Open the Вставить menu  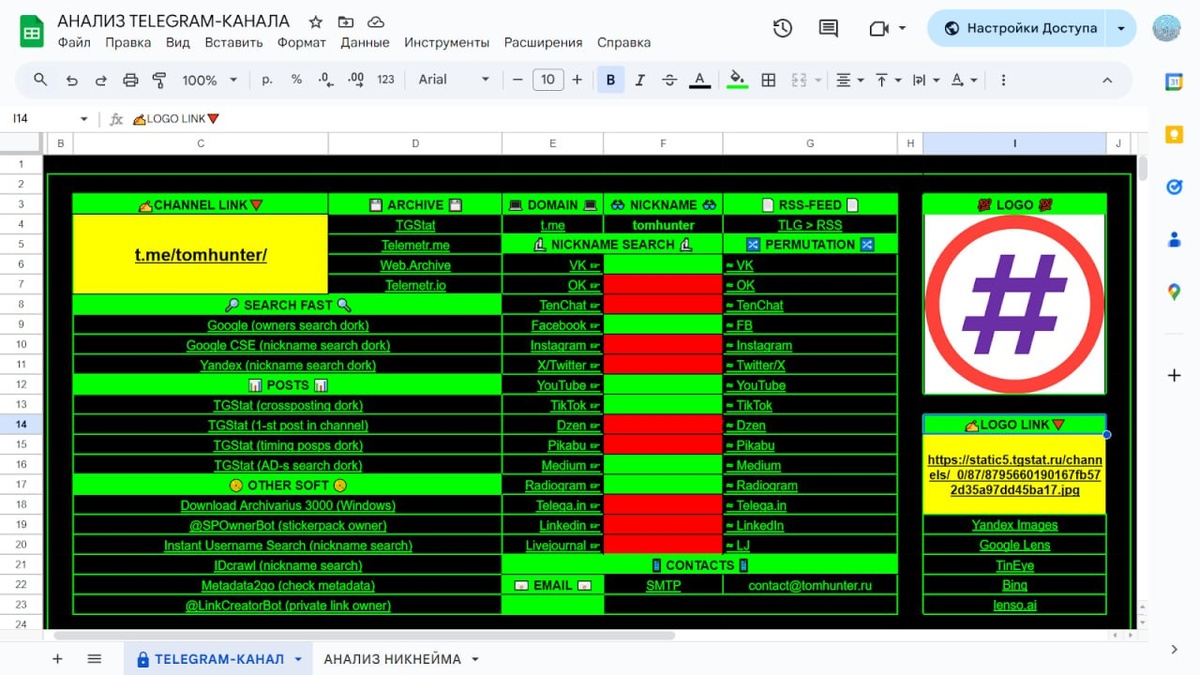233,42
